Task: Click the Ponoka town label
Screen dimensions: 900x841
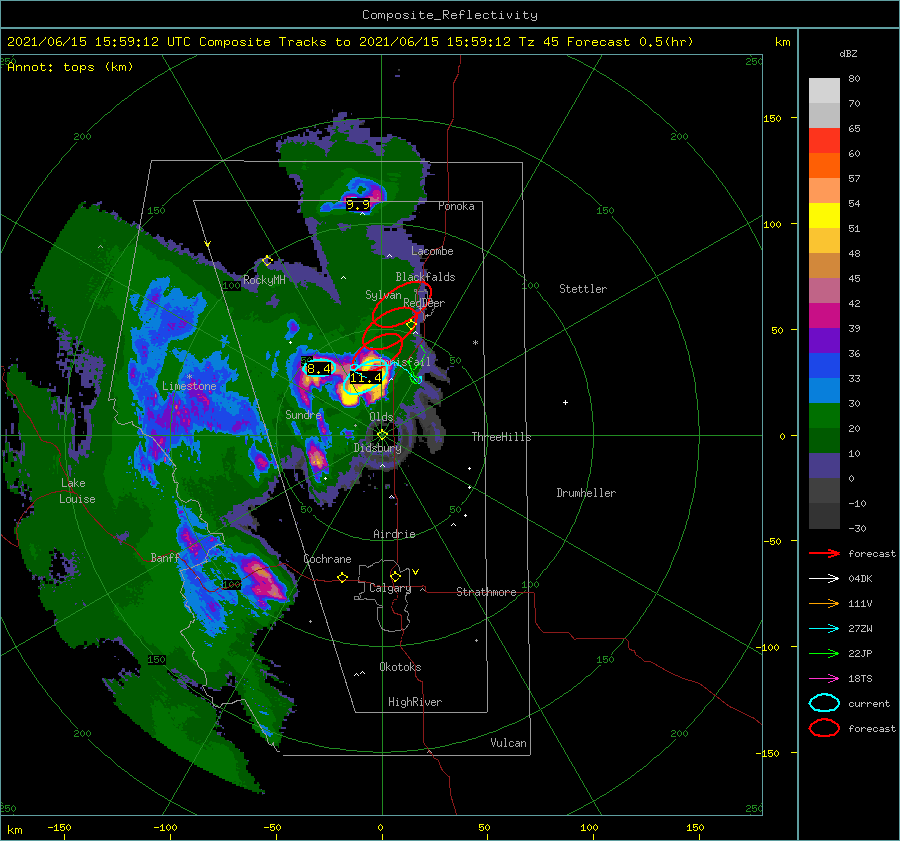Action: click(456, 206)
